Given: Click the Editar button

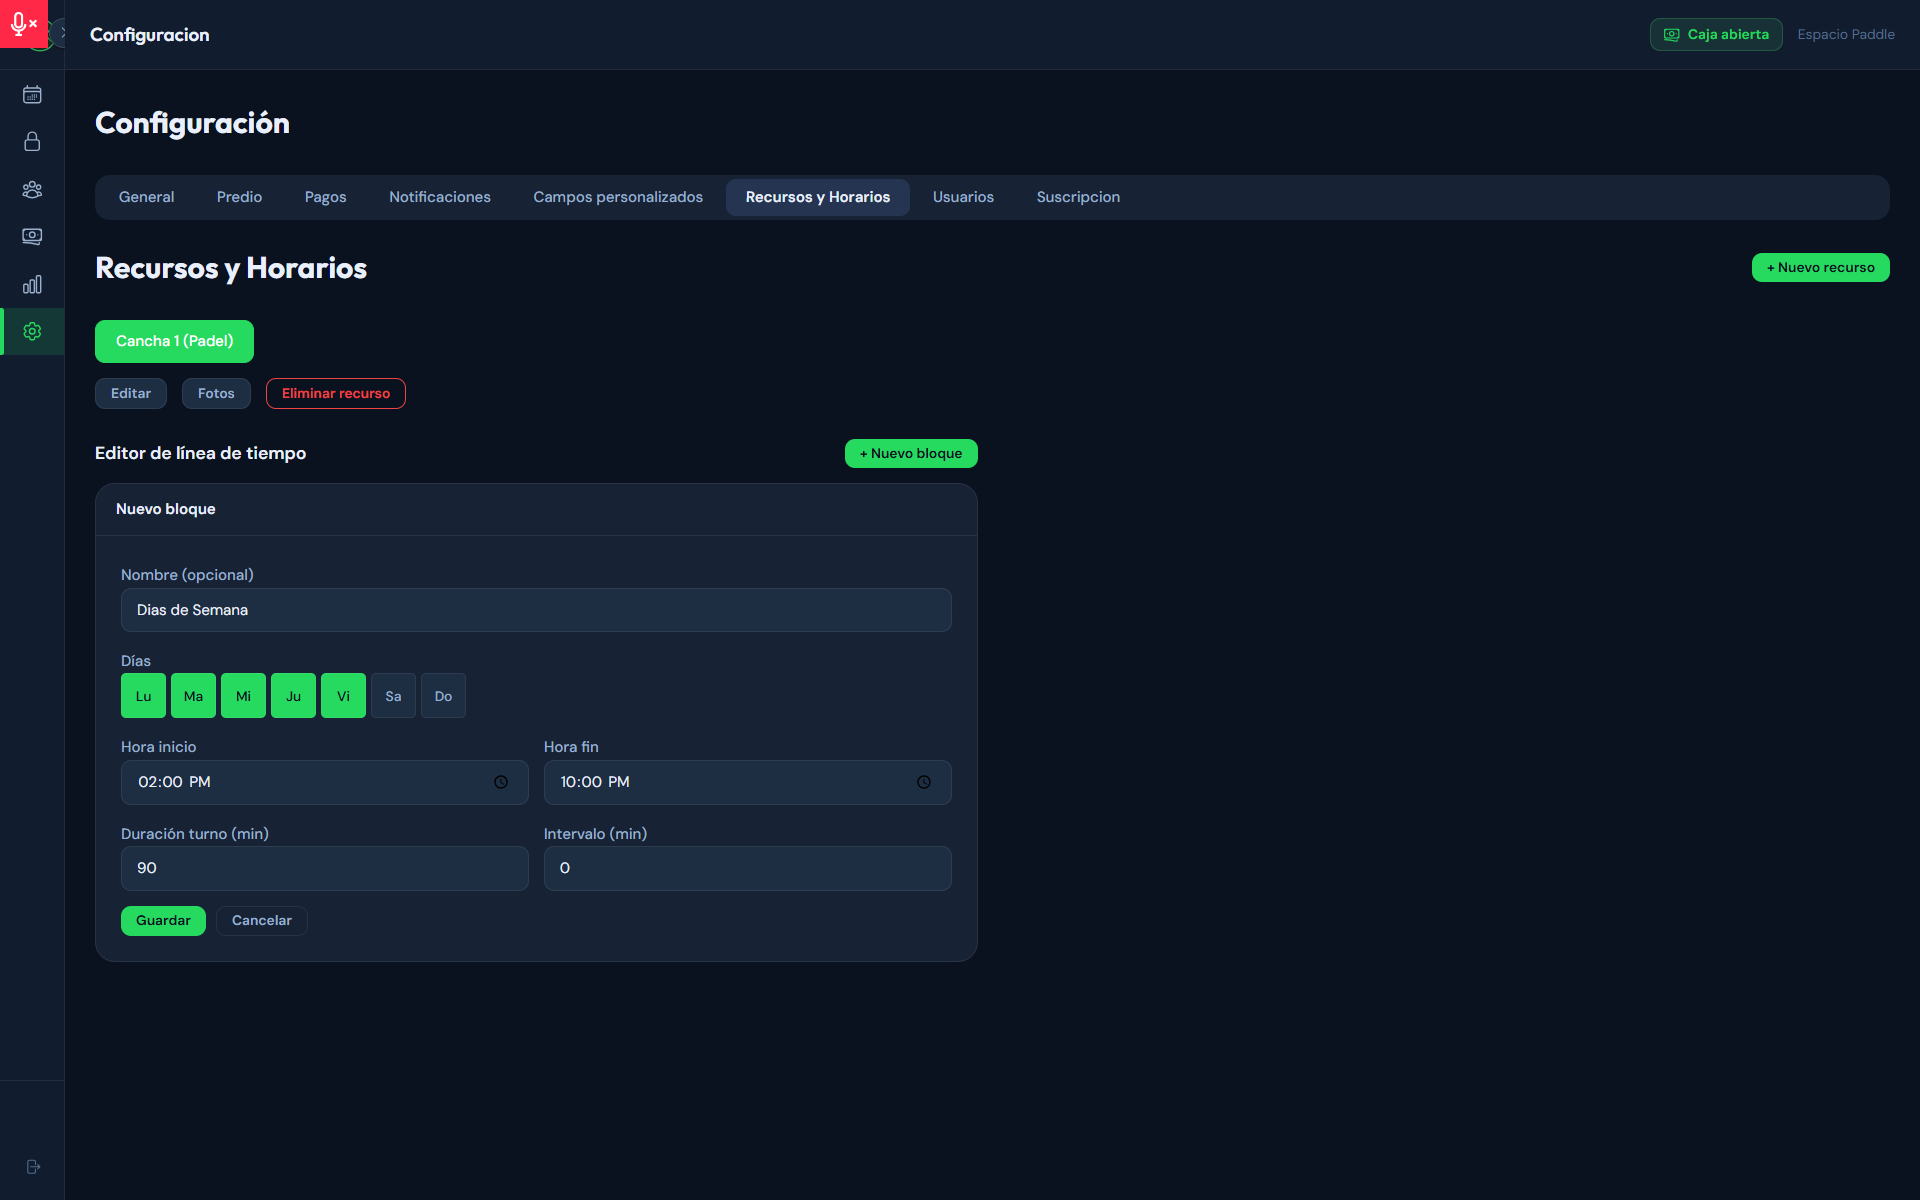Looking at the screenshot, I should point(131,393).
